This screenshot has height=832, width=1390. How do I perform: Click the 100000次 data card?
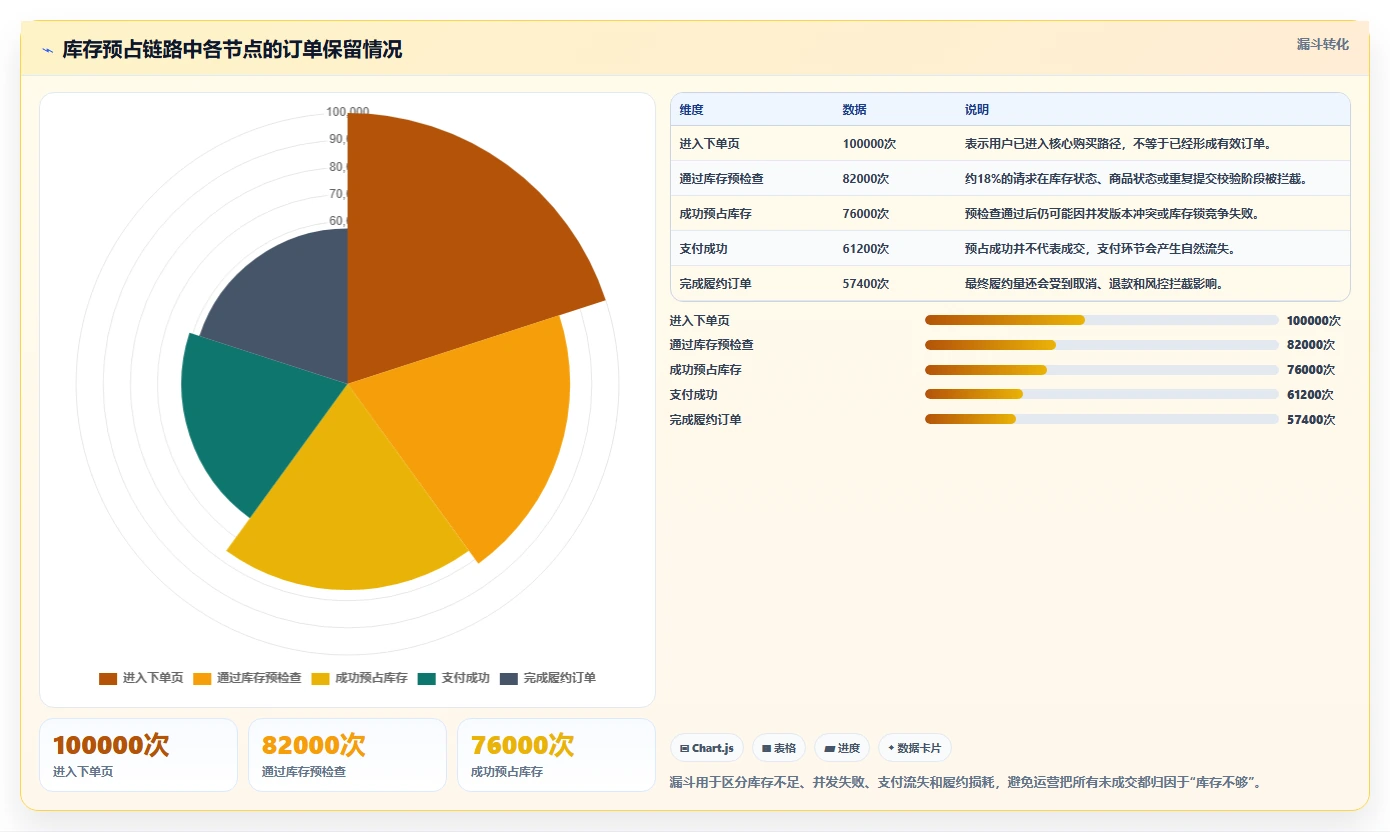pyautogui.click(x=139, y=755)
